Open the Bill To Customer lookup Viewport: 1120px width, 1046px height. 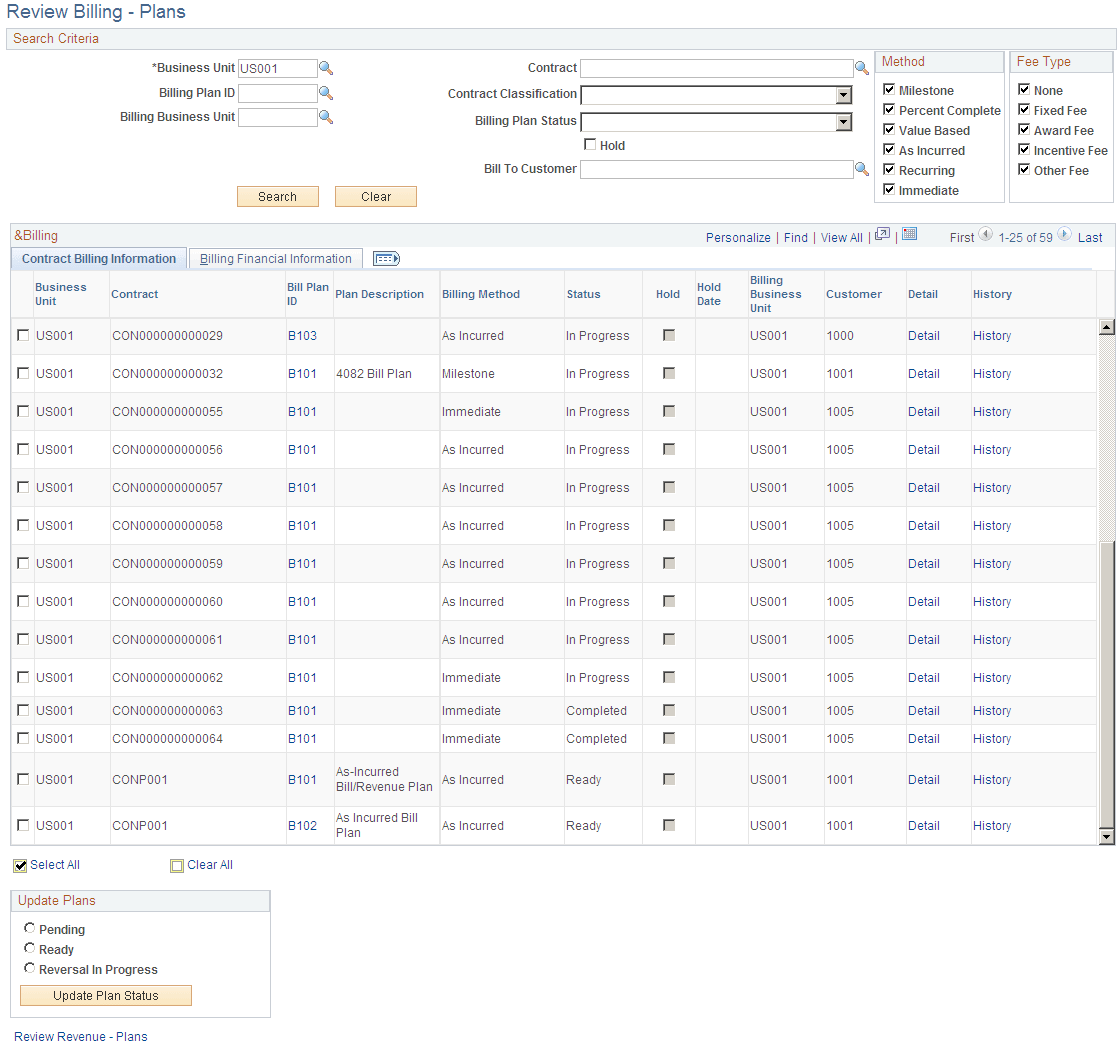coord(862,169)
